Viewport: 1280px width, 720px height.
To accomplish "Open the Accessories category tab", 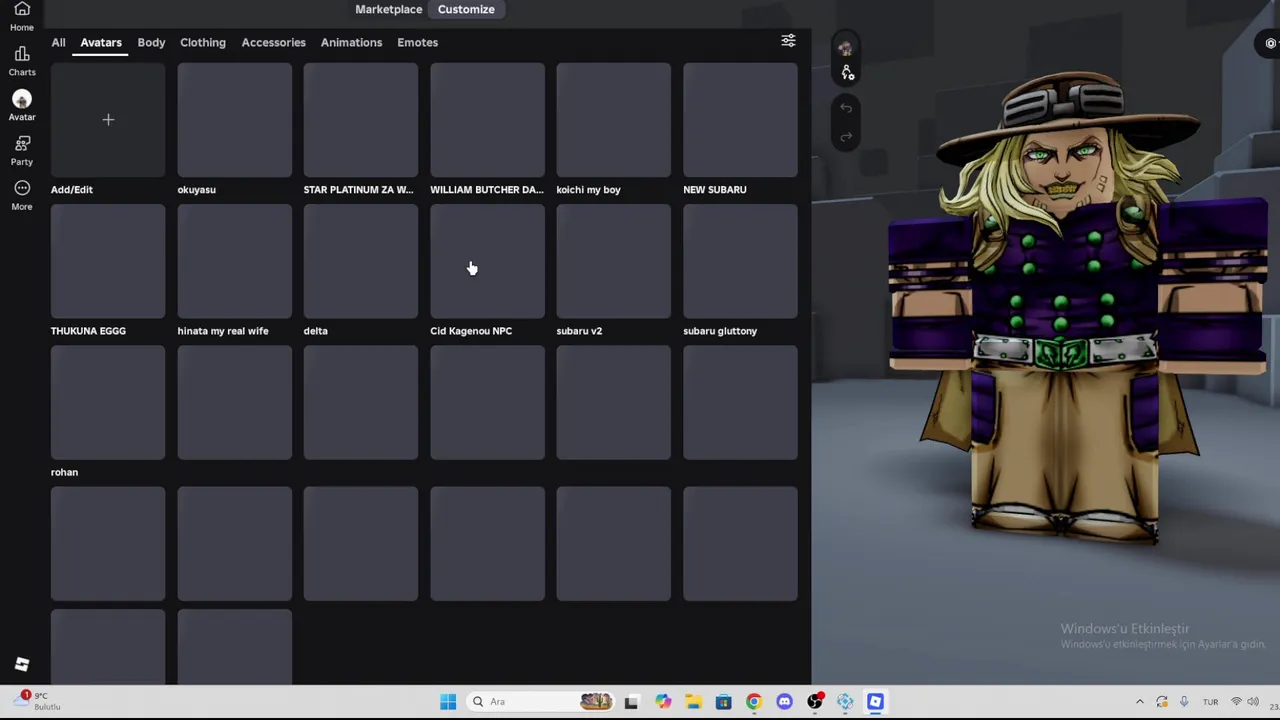I will (273, 42).
